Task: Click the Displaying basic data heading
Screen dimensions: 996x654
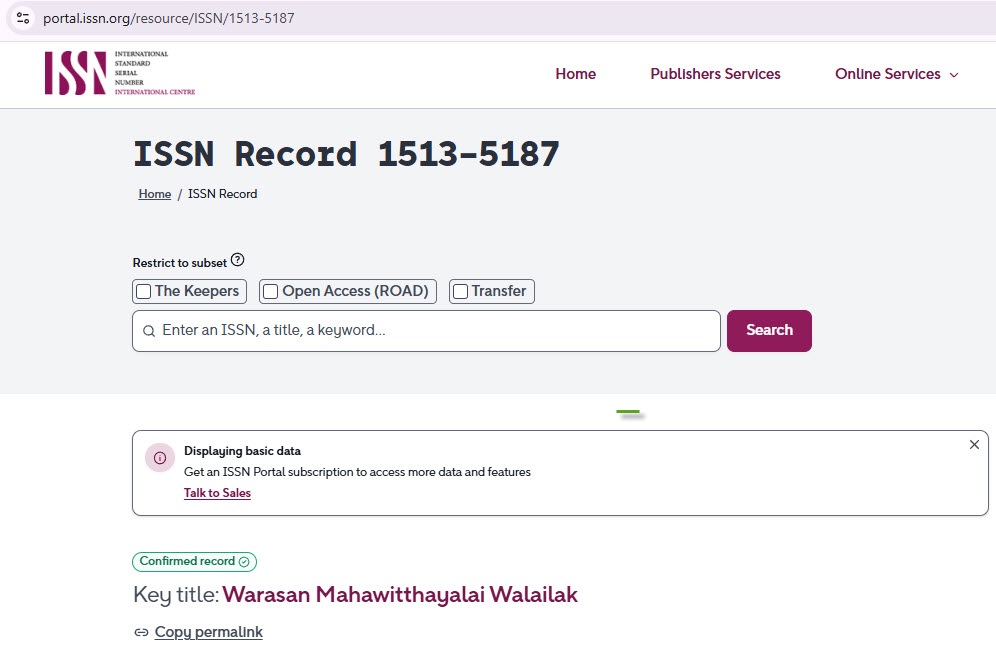Action: tap(243, 451)
